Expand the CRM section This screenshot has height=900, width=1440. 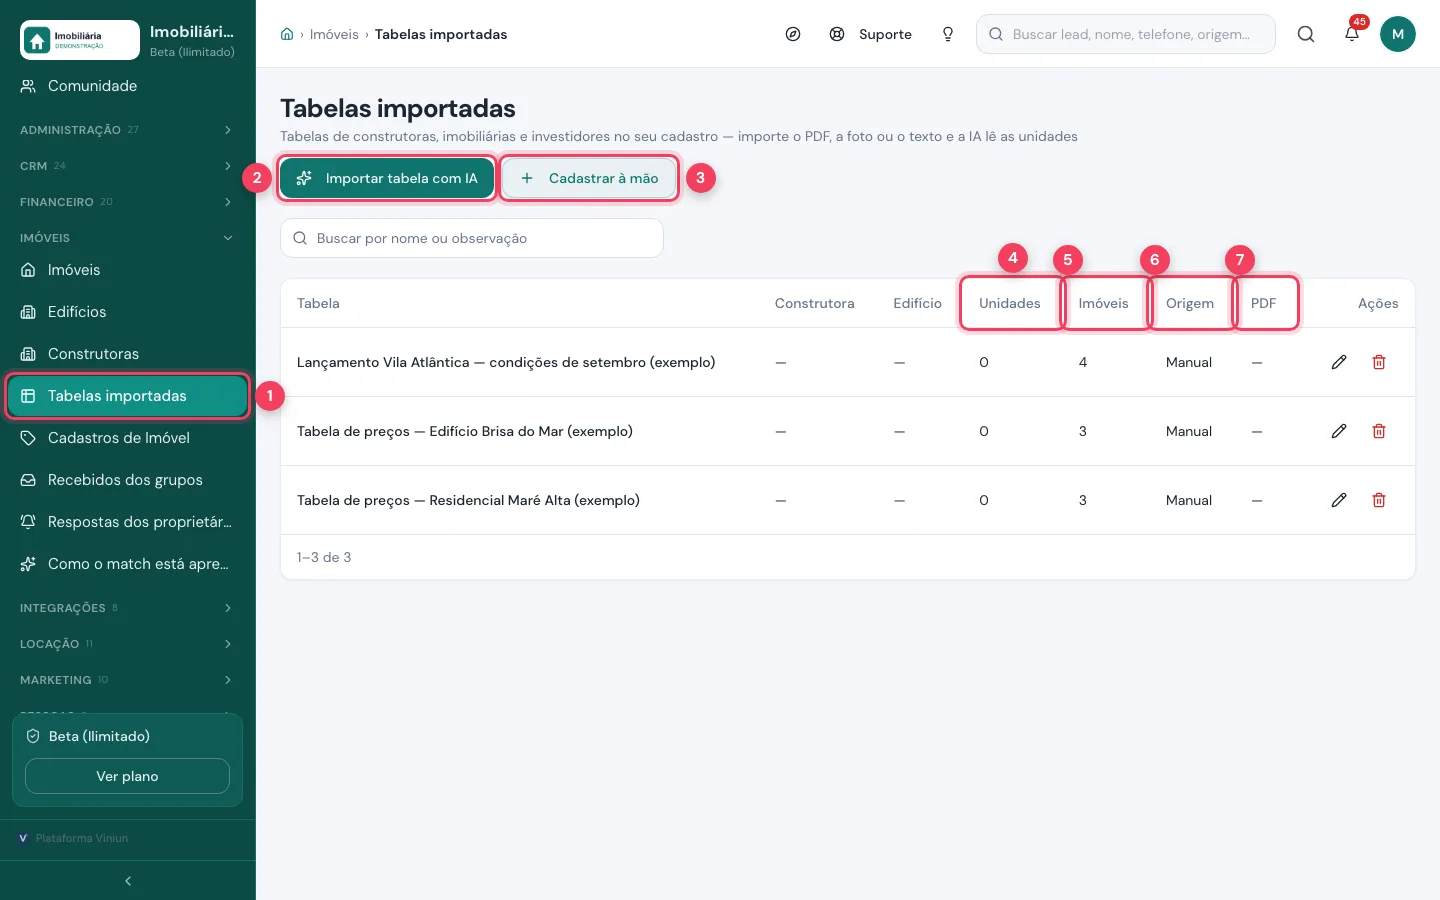click(x=128, y=166)
